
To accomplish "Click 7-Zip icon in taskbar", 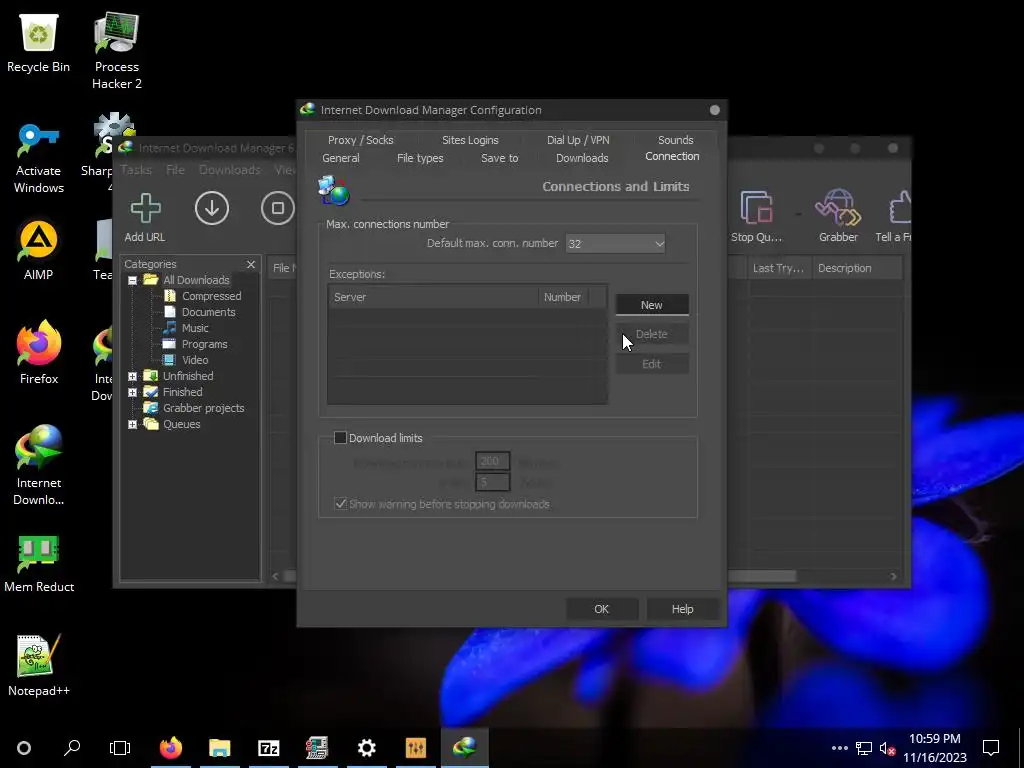I will click(x=268, y=748).
